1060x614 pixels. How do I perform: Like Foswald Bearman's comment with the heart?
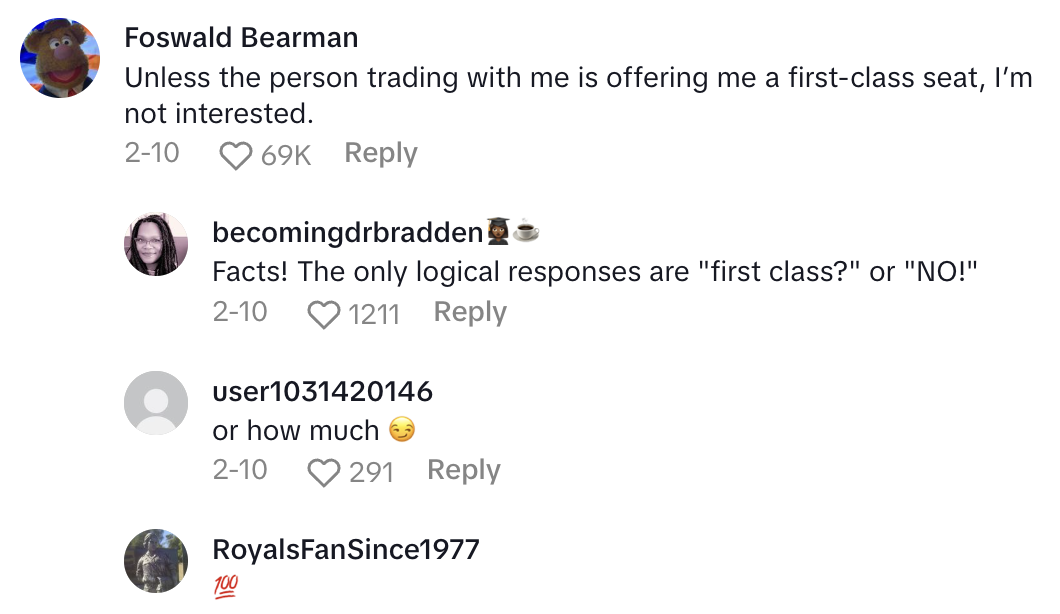click(x=235, y=155)
